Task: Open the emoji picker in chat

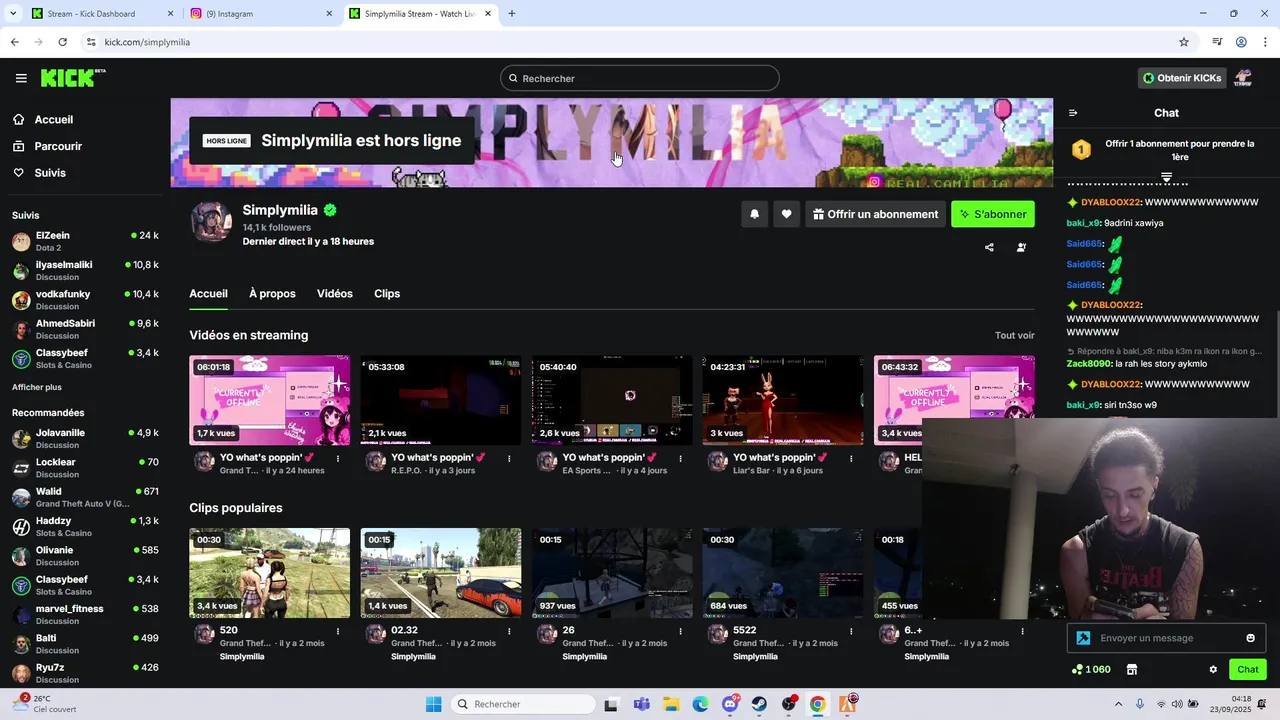Action: pyautogui.click(x=1250, y=638)
